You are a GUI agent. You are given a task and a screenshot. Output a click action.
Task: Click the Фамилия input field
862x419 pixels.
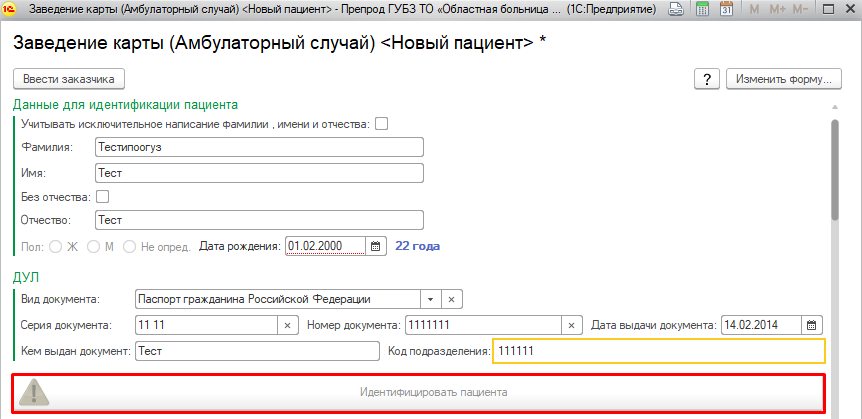259,147
